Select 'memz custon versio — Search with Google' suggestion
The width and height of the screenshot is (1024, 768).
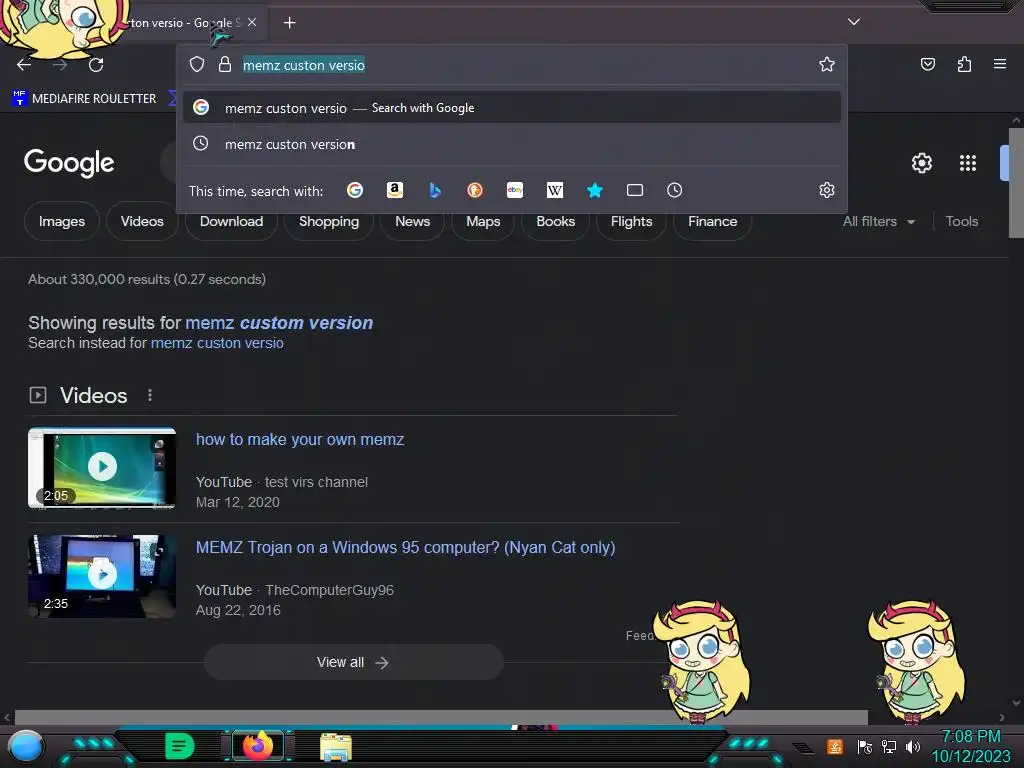point(512,108)
